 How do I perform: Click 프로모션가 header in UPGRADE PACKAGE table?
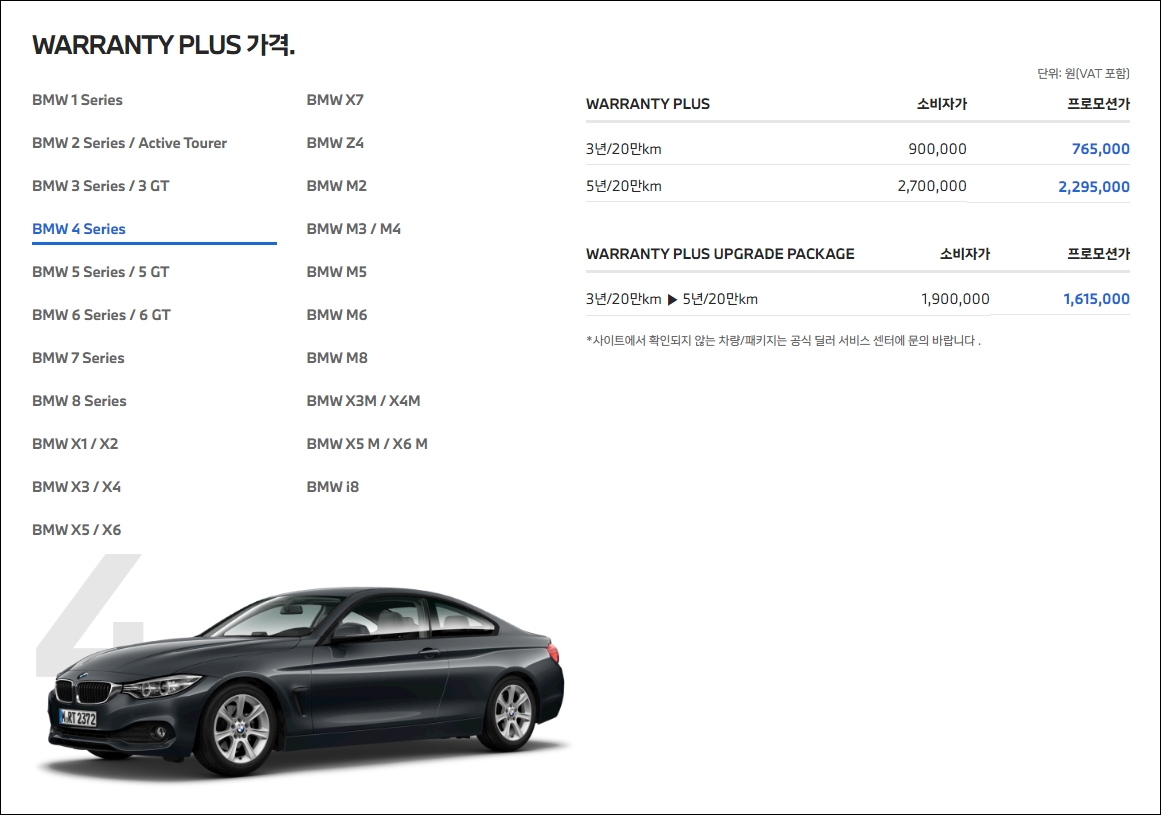coord(1098,254)
